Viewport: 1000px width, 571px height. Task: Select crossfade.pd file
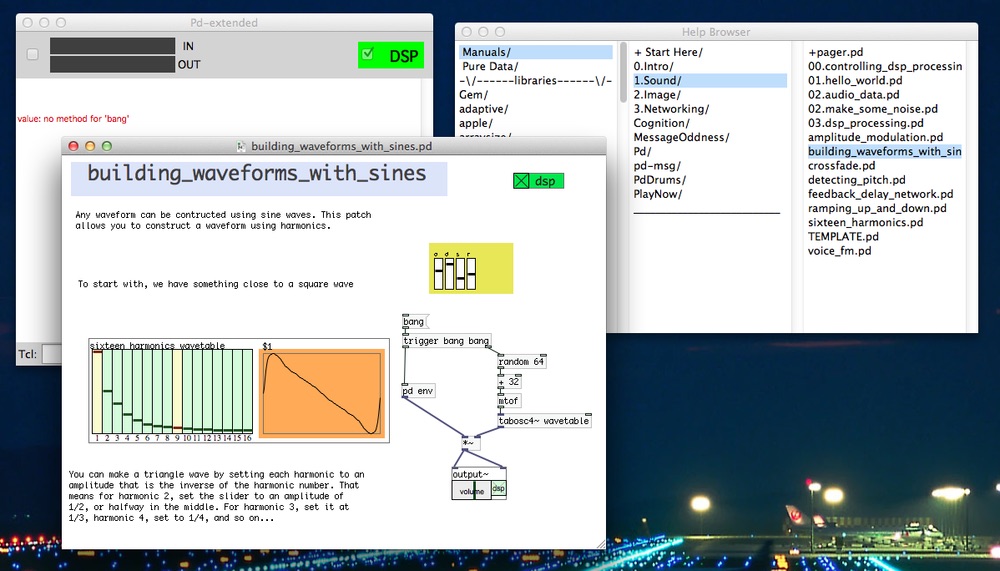[841, 166]
